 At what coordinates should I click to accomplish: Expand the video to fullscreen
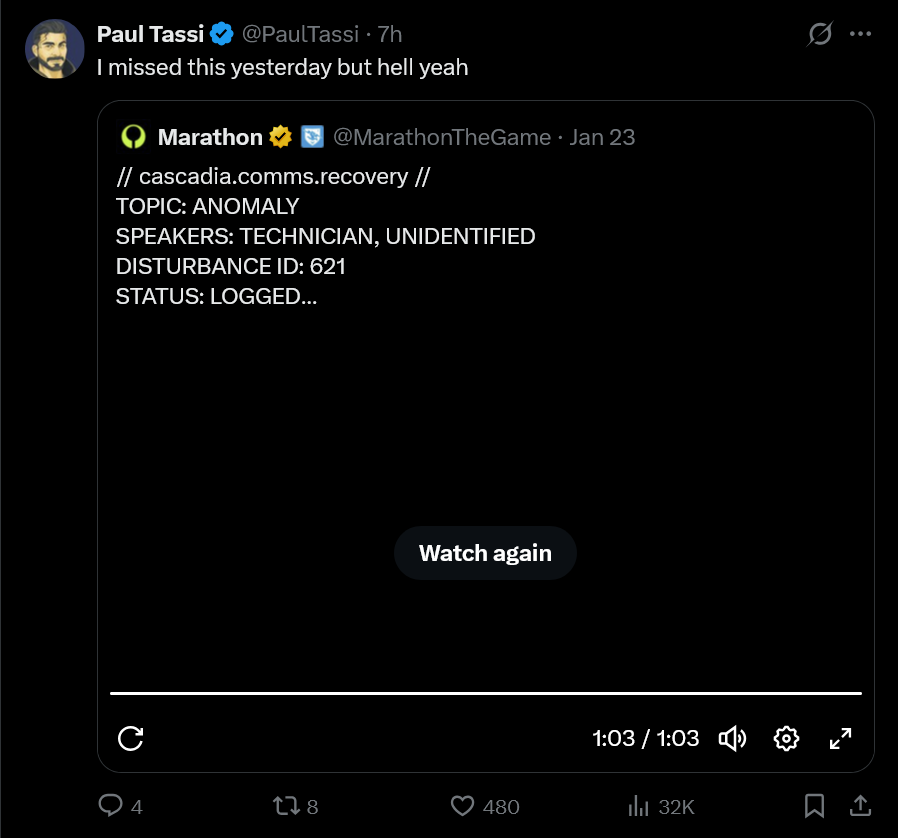point(840,738)
